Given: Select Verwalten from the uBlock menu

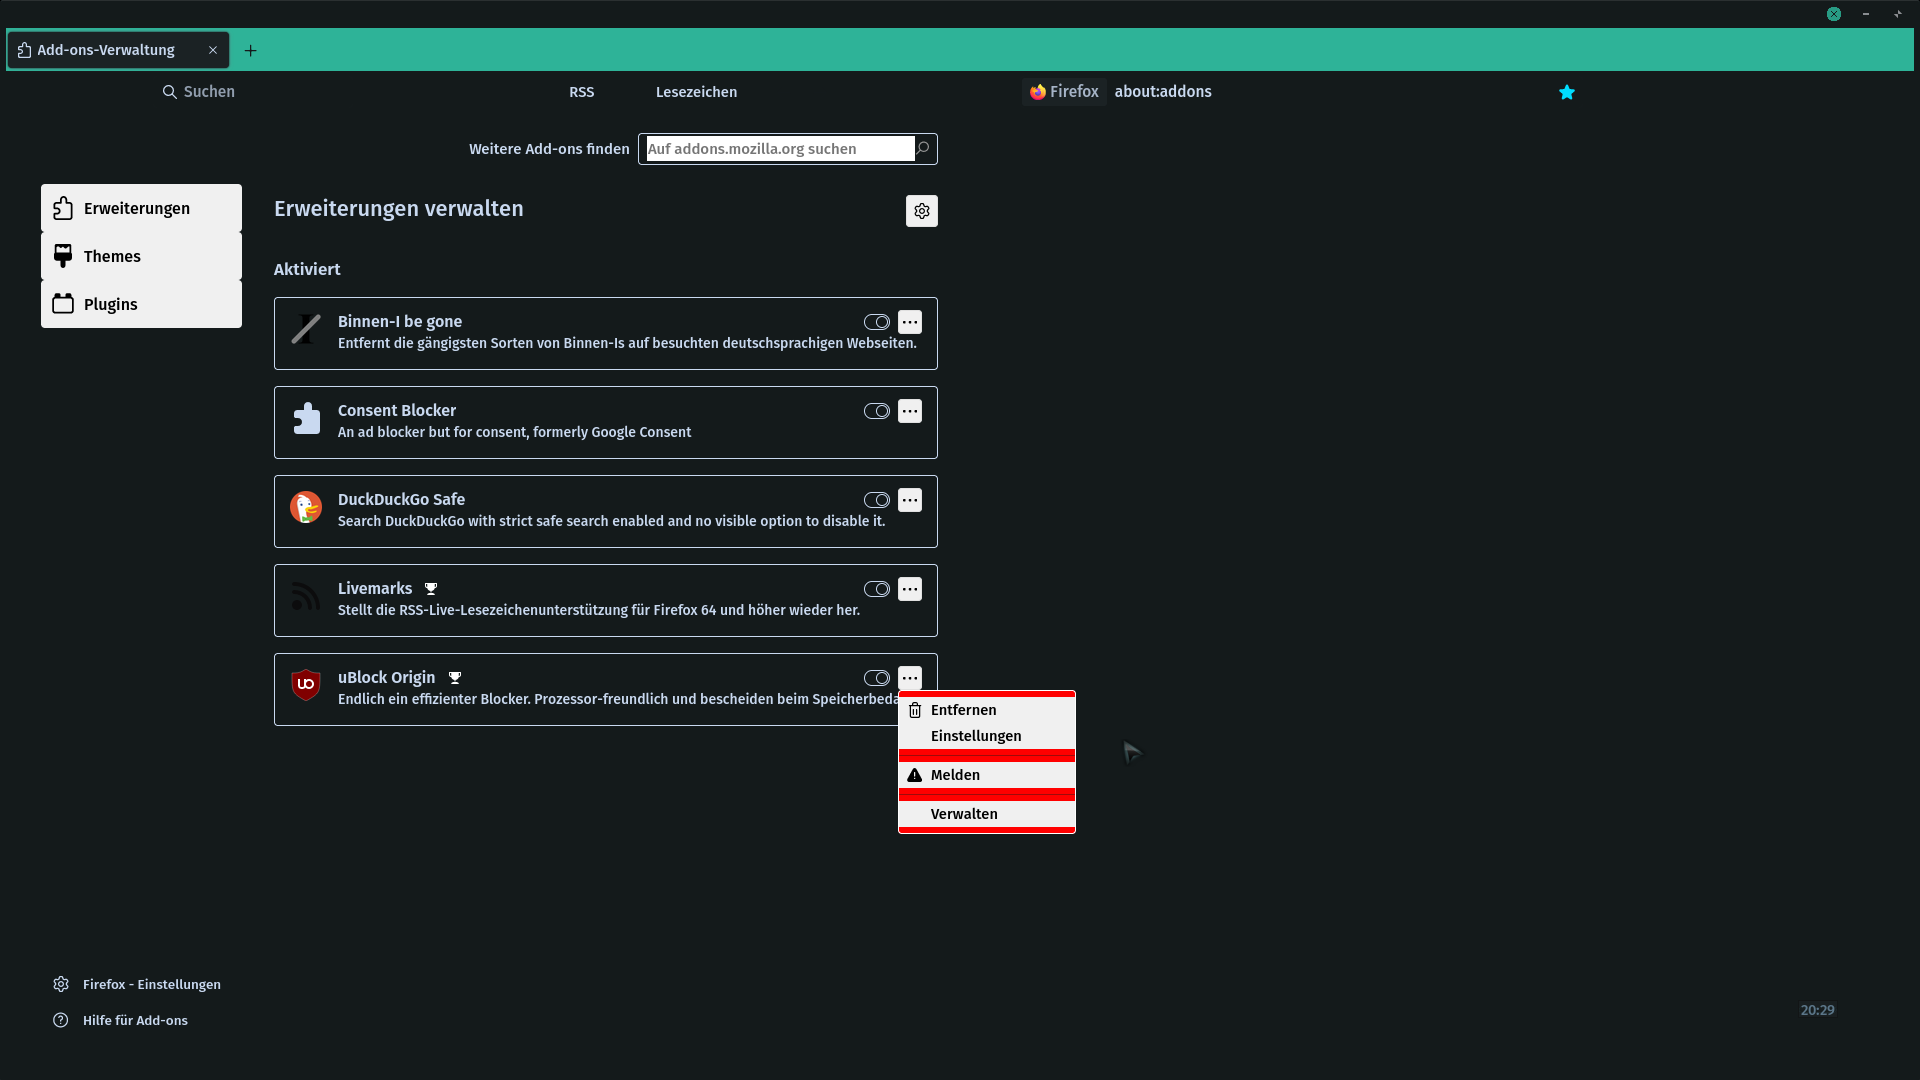Looking at the screenshot, I should click(964, 814).
